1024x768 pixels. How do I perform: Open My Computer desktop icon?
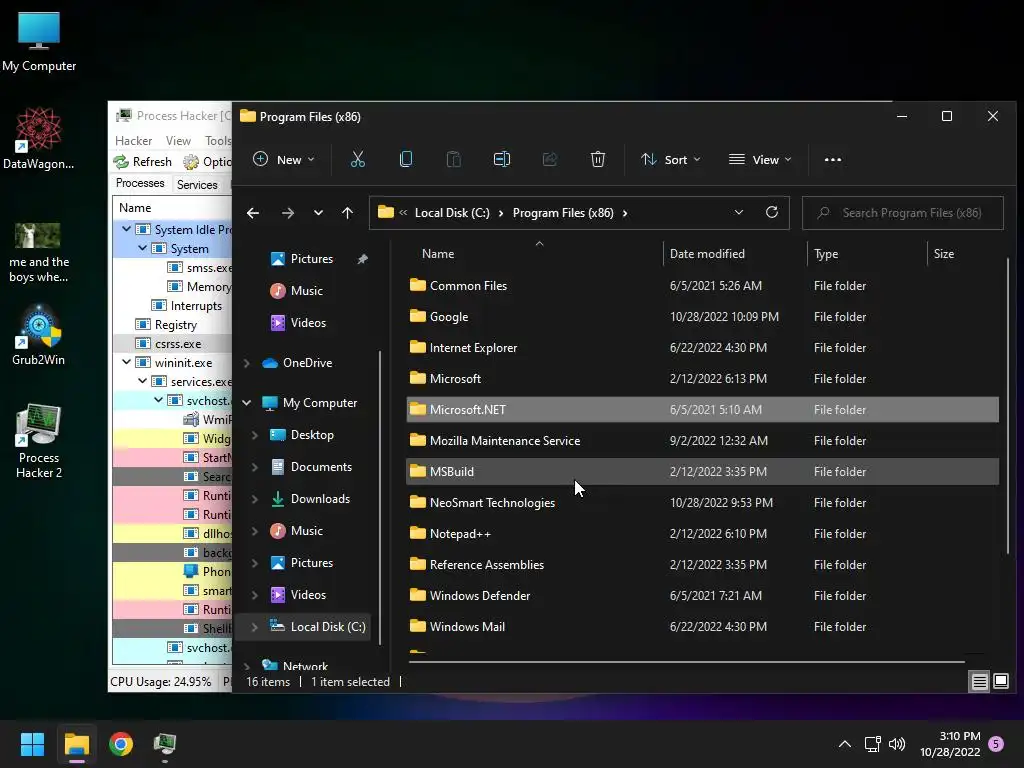coord(39,41)
